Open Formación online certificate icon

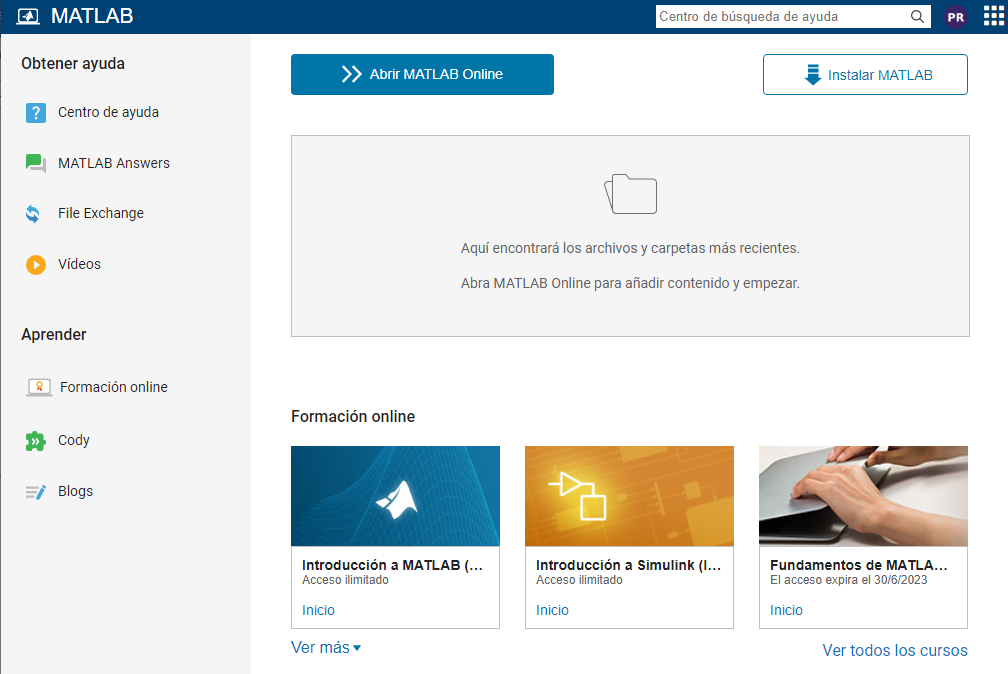click(38, 387)
